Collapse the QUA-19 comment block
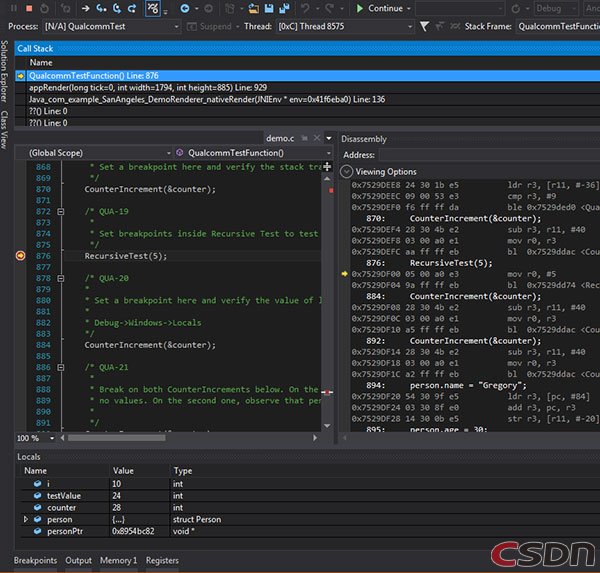 point(60,212)
